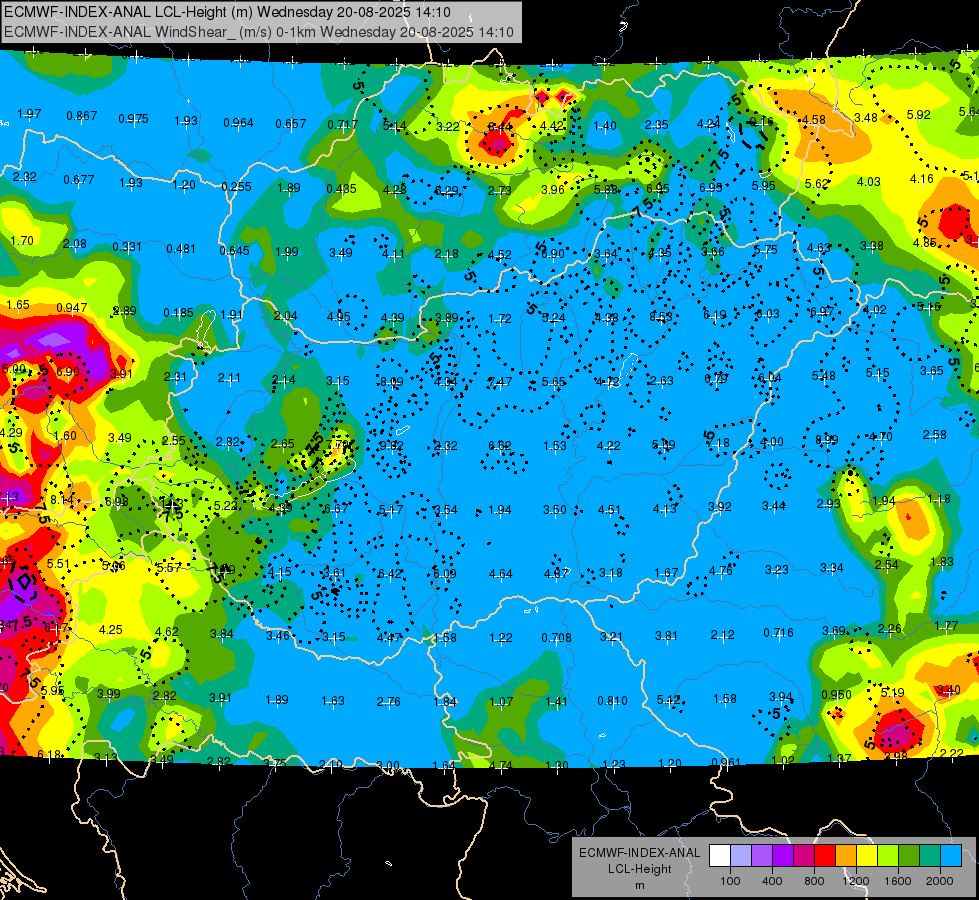Viewport: 979px width, 900px height.
Task: Select the medium violet legend swatch
Action: point(762,856)
